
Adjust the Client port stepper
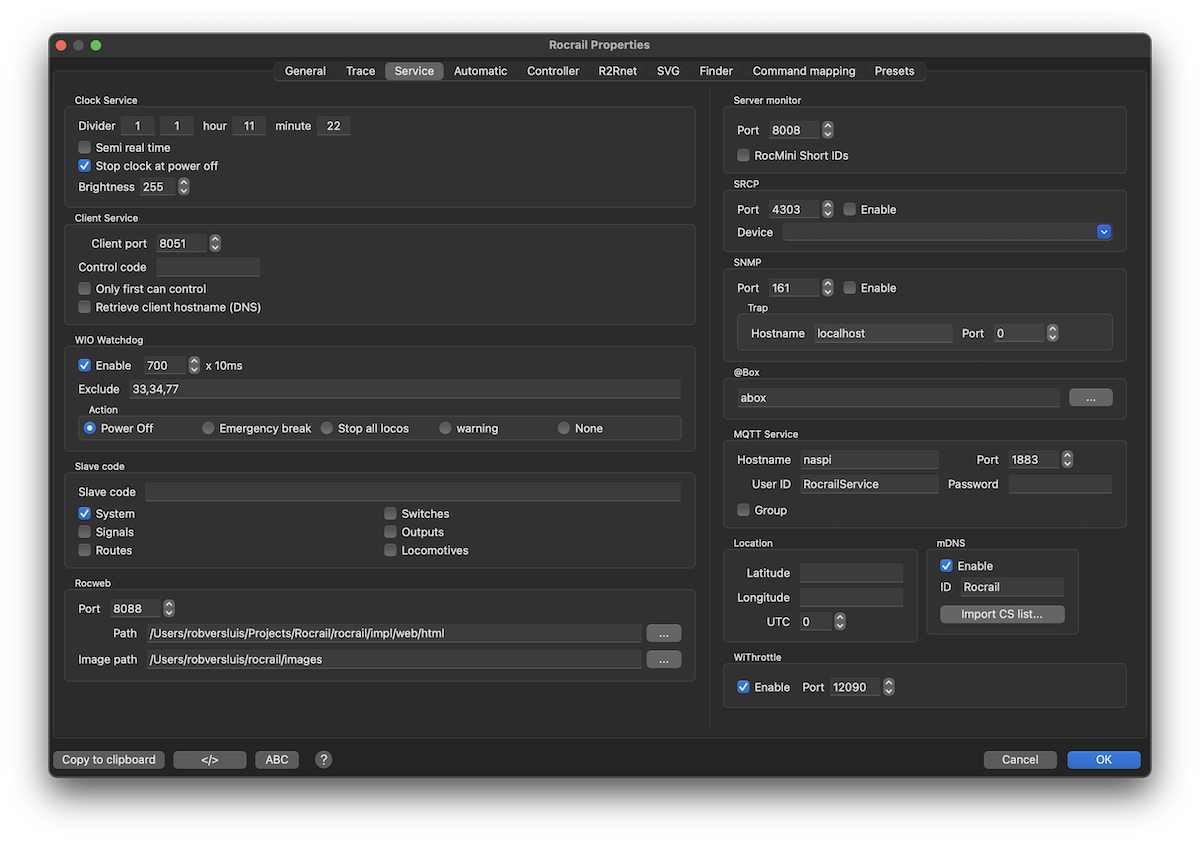click(x=215, y=243)
